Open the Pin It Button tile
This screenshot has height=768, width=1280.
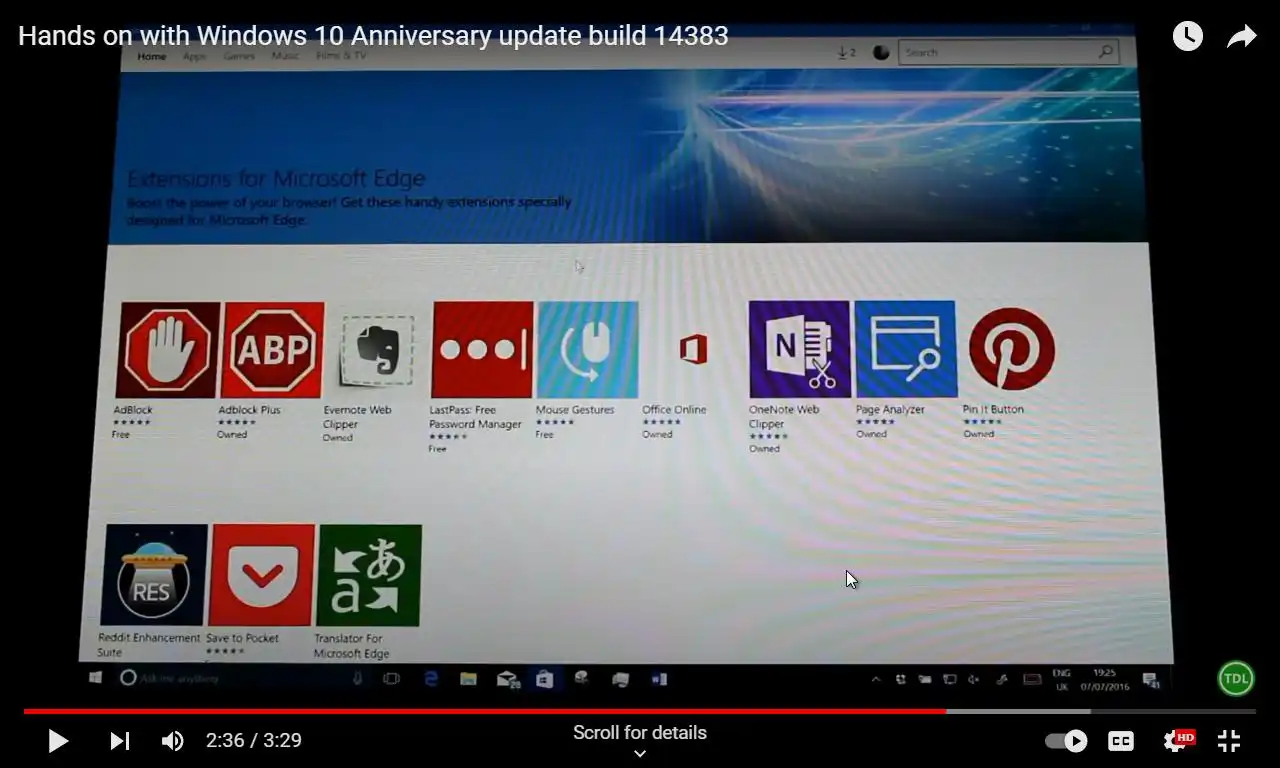point(1011,349)
